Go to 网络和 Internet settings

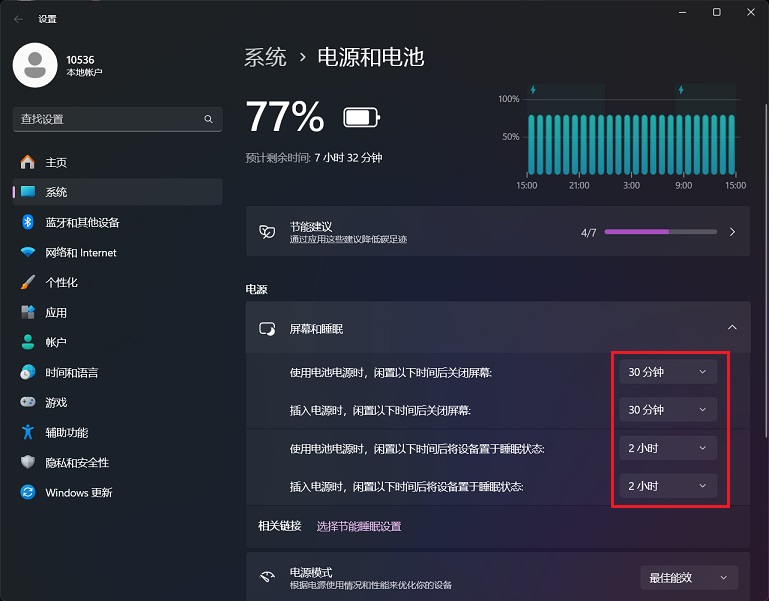click(118, 252)
